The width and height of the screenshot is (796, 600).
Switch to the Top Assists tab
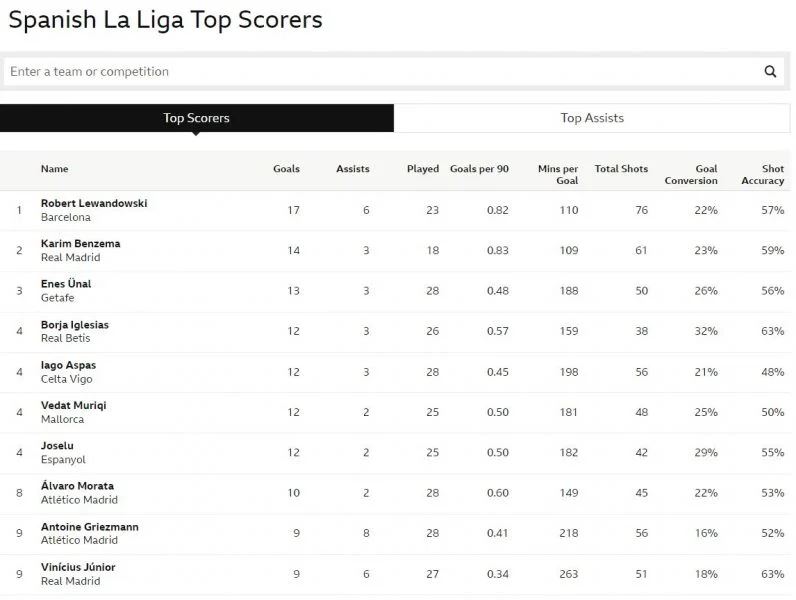(x=592, y=118)
